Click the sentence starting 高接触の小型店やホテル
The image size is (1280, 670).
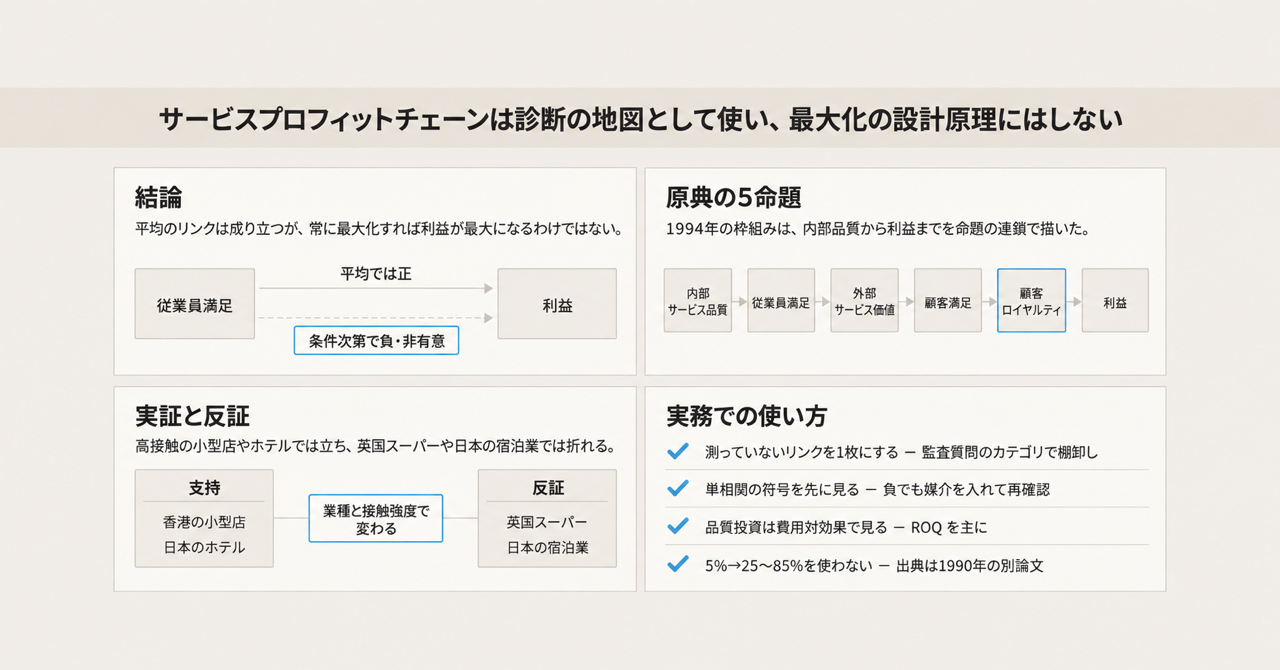[x=375, y=446]
